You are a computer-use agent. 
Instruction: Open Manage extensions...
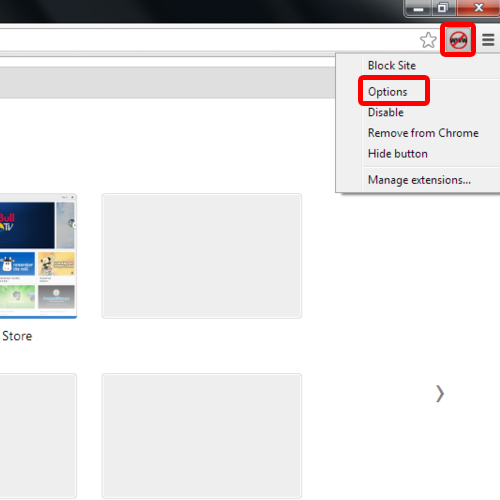click(419, 180)
